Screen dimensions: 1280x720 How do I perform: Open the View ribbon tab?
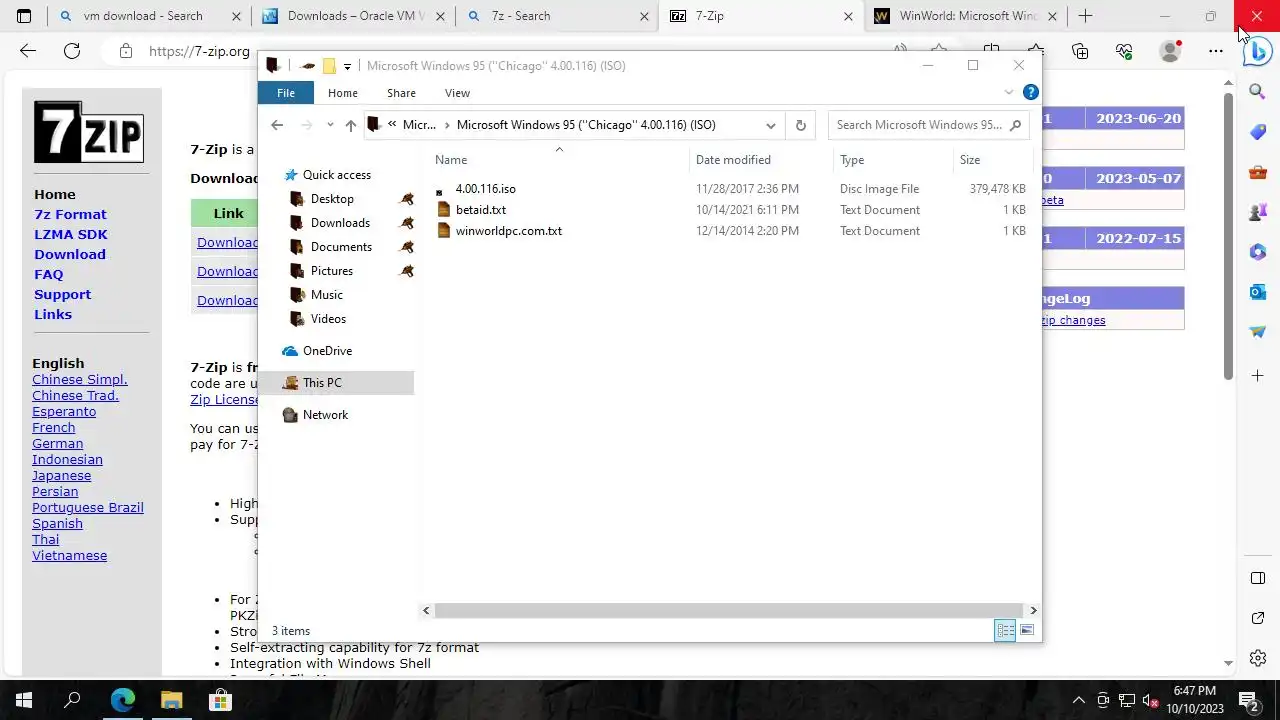click(x=457, y=93)
